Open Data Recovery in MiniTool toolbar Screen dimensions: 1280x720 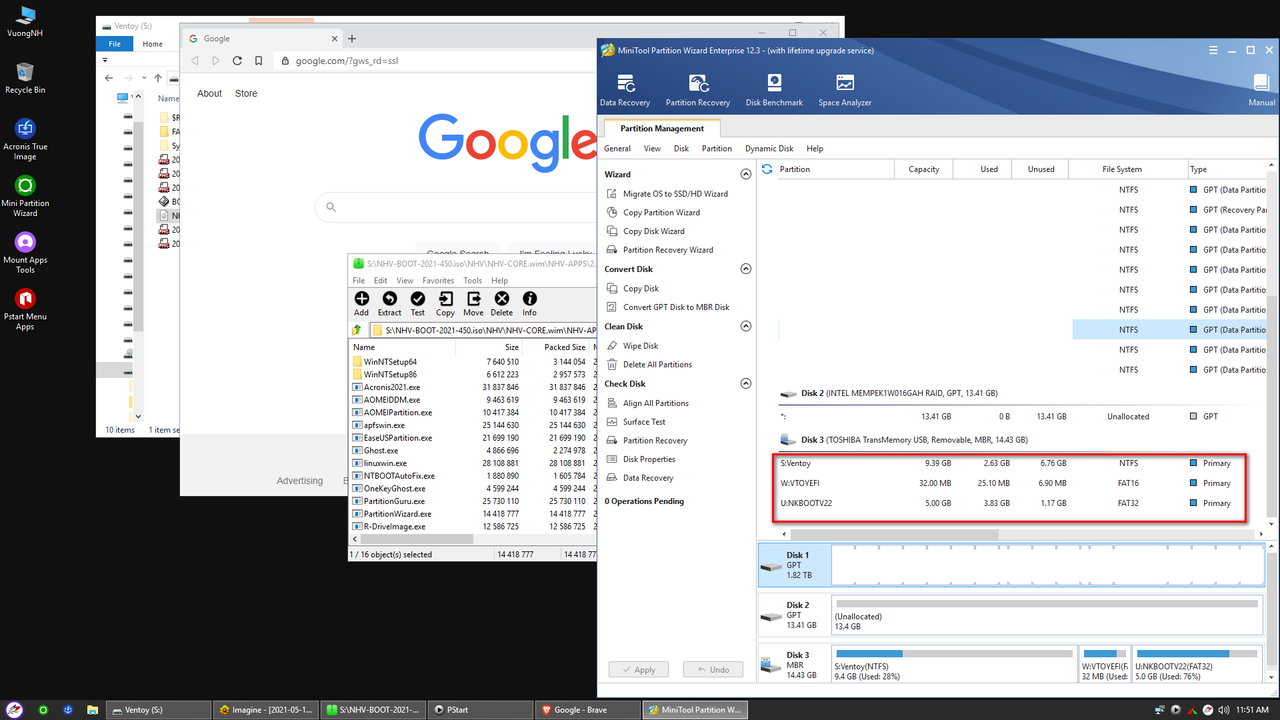pos(624,90)
